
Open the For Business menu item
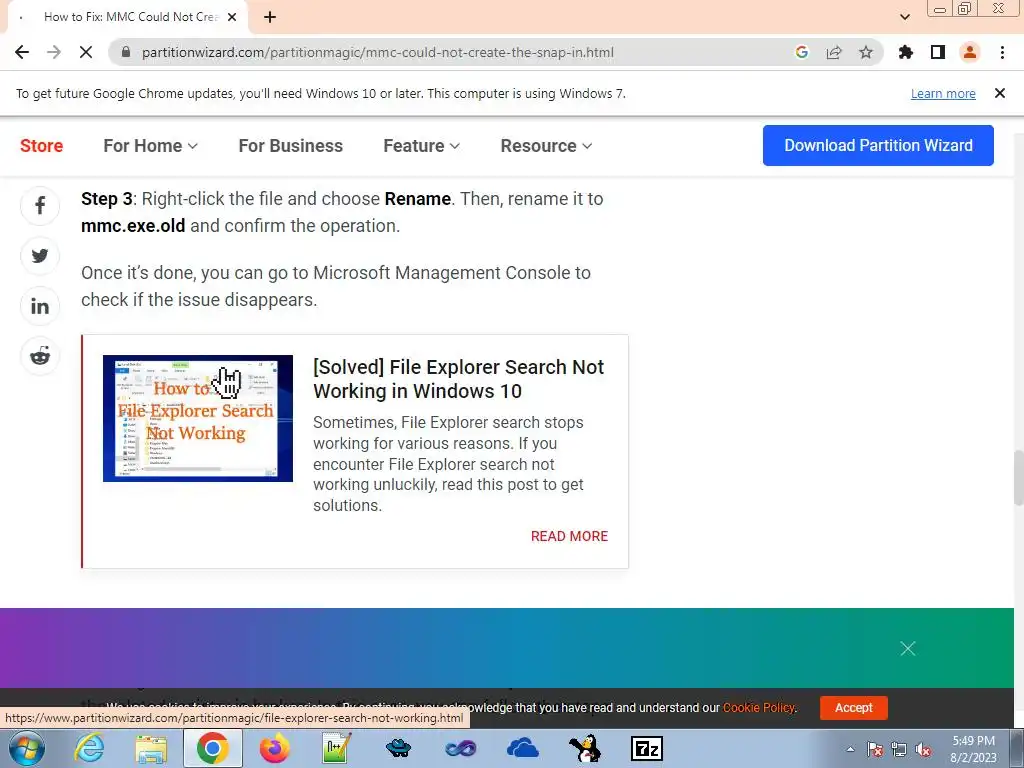coord(291,146)
